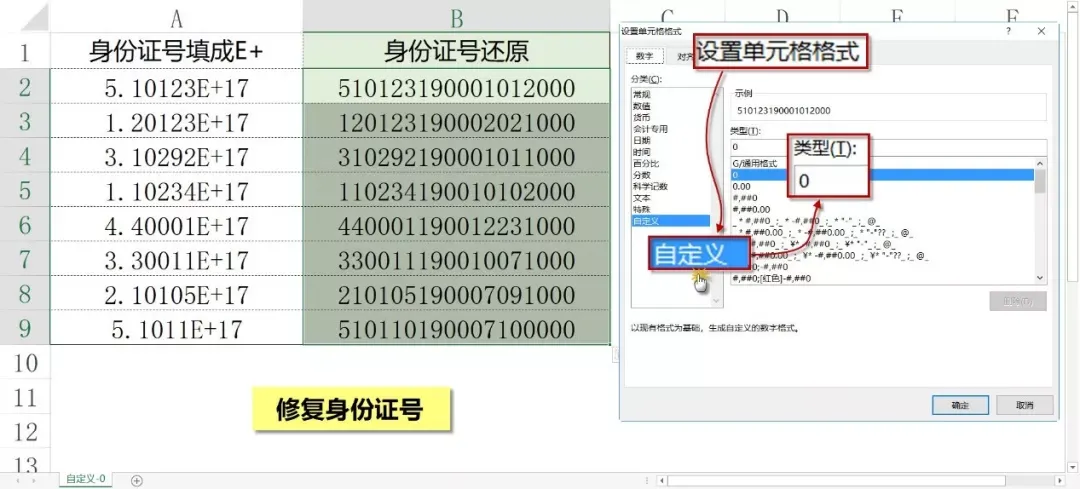Select column B header
Image resolution: width=1080 pixels, height=489 pixels.
pos(456,18)
